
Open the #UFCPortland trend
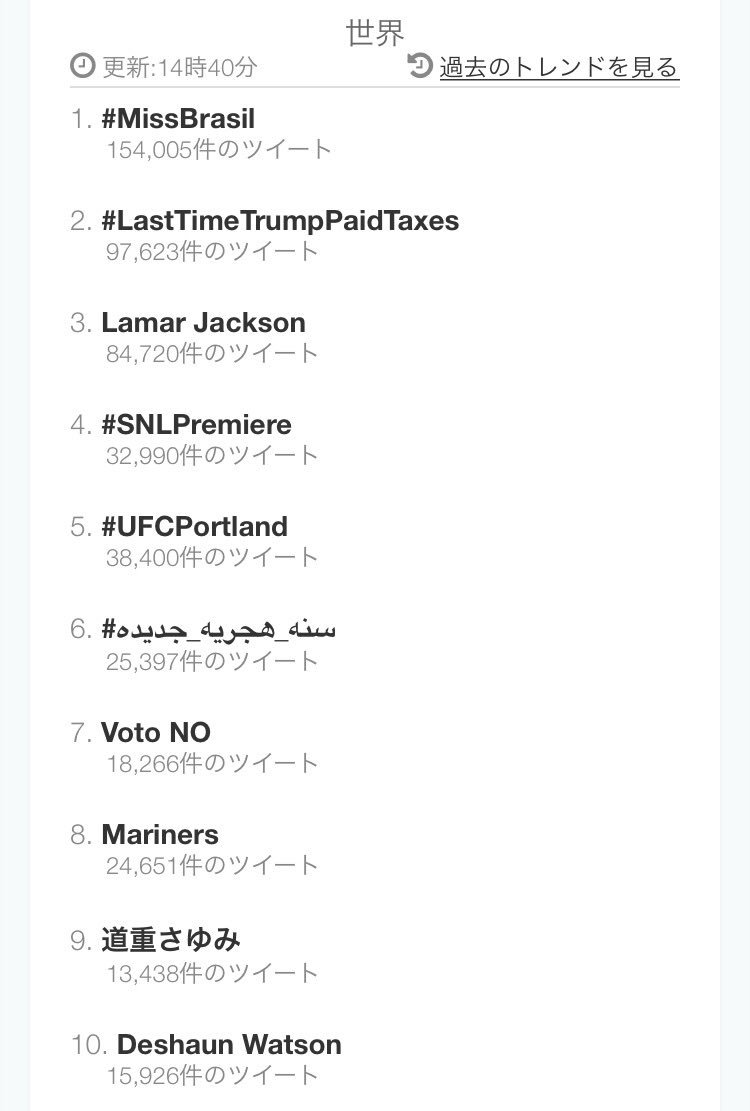(x=194, y=527)
